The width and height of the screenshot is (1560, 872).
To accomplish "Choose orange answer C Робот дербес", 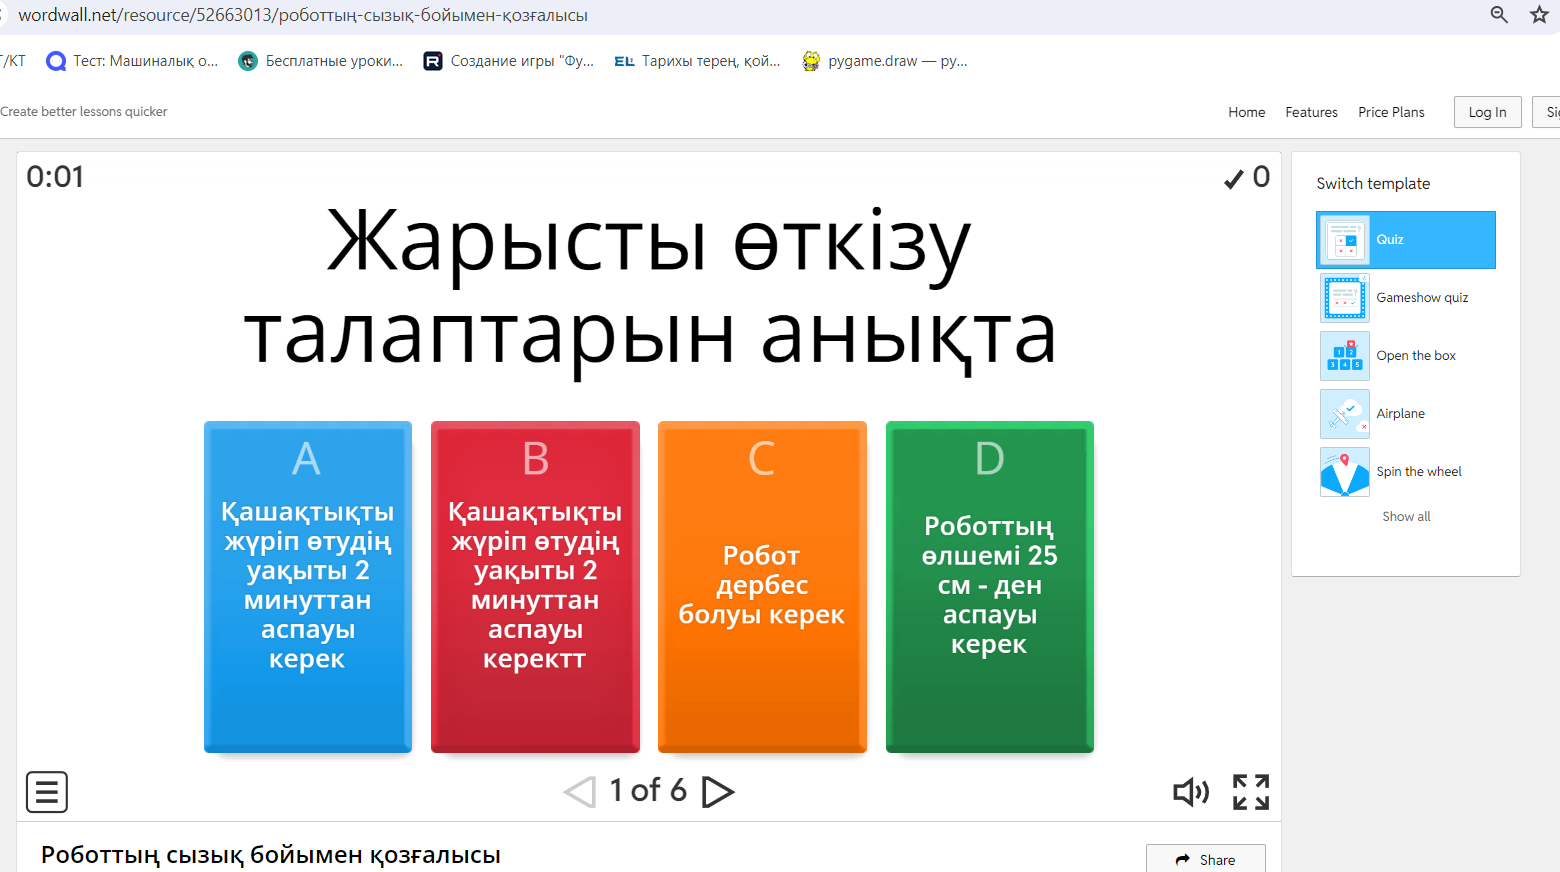I will click(x=762, y=587).
